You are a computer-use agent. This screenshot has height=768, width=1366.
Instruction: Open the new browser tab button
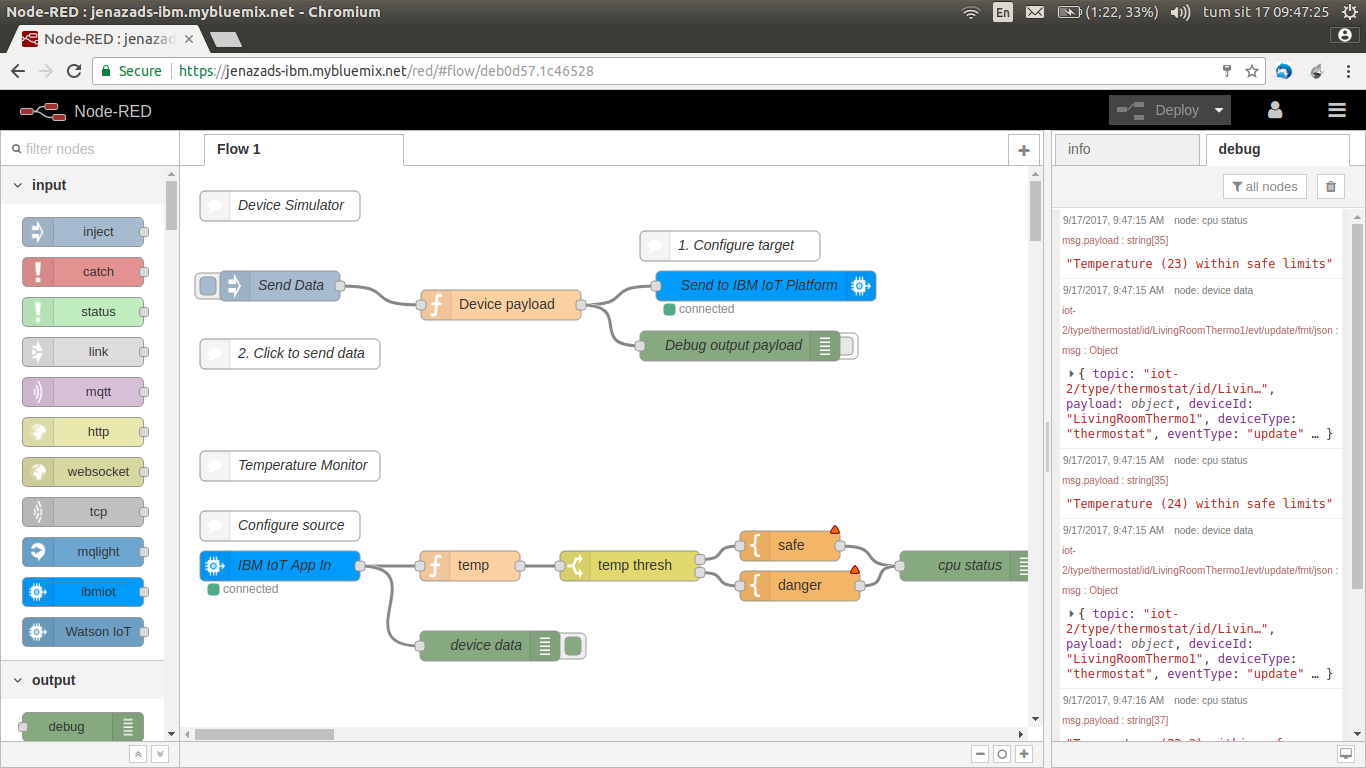226,39
